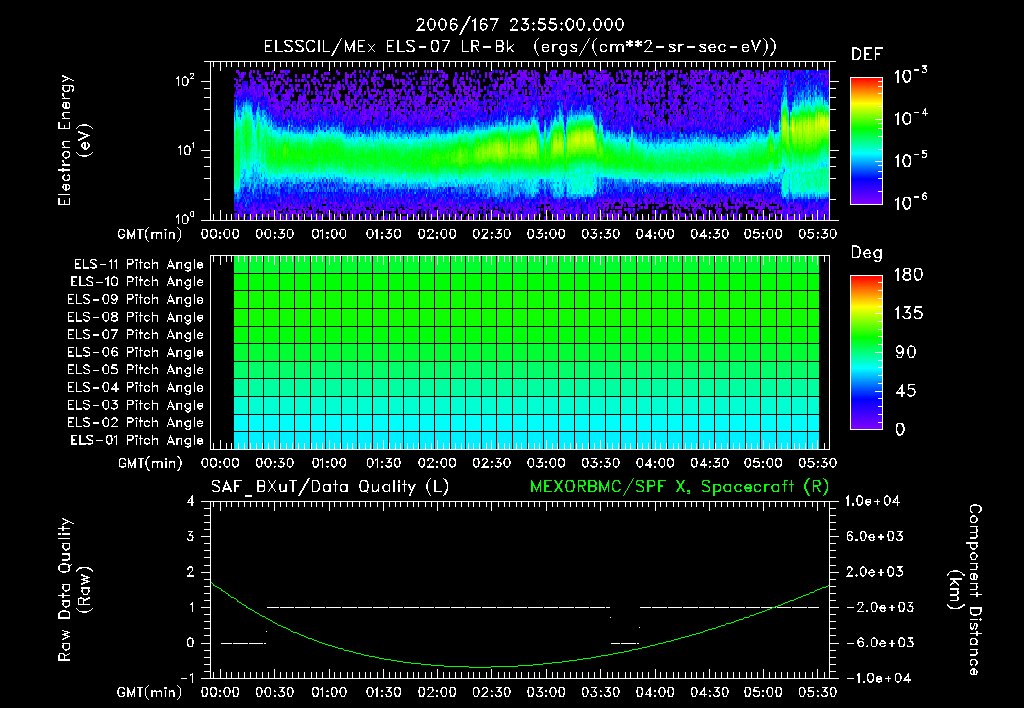This screenshot has width=1024, height=708.
Task: Select the ELS-02 Pitch Angle row label
Action: [x=136, y=423]
